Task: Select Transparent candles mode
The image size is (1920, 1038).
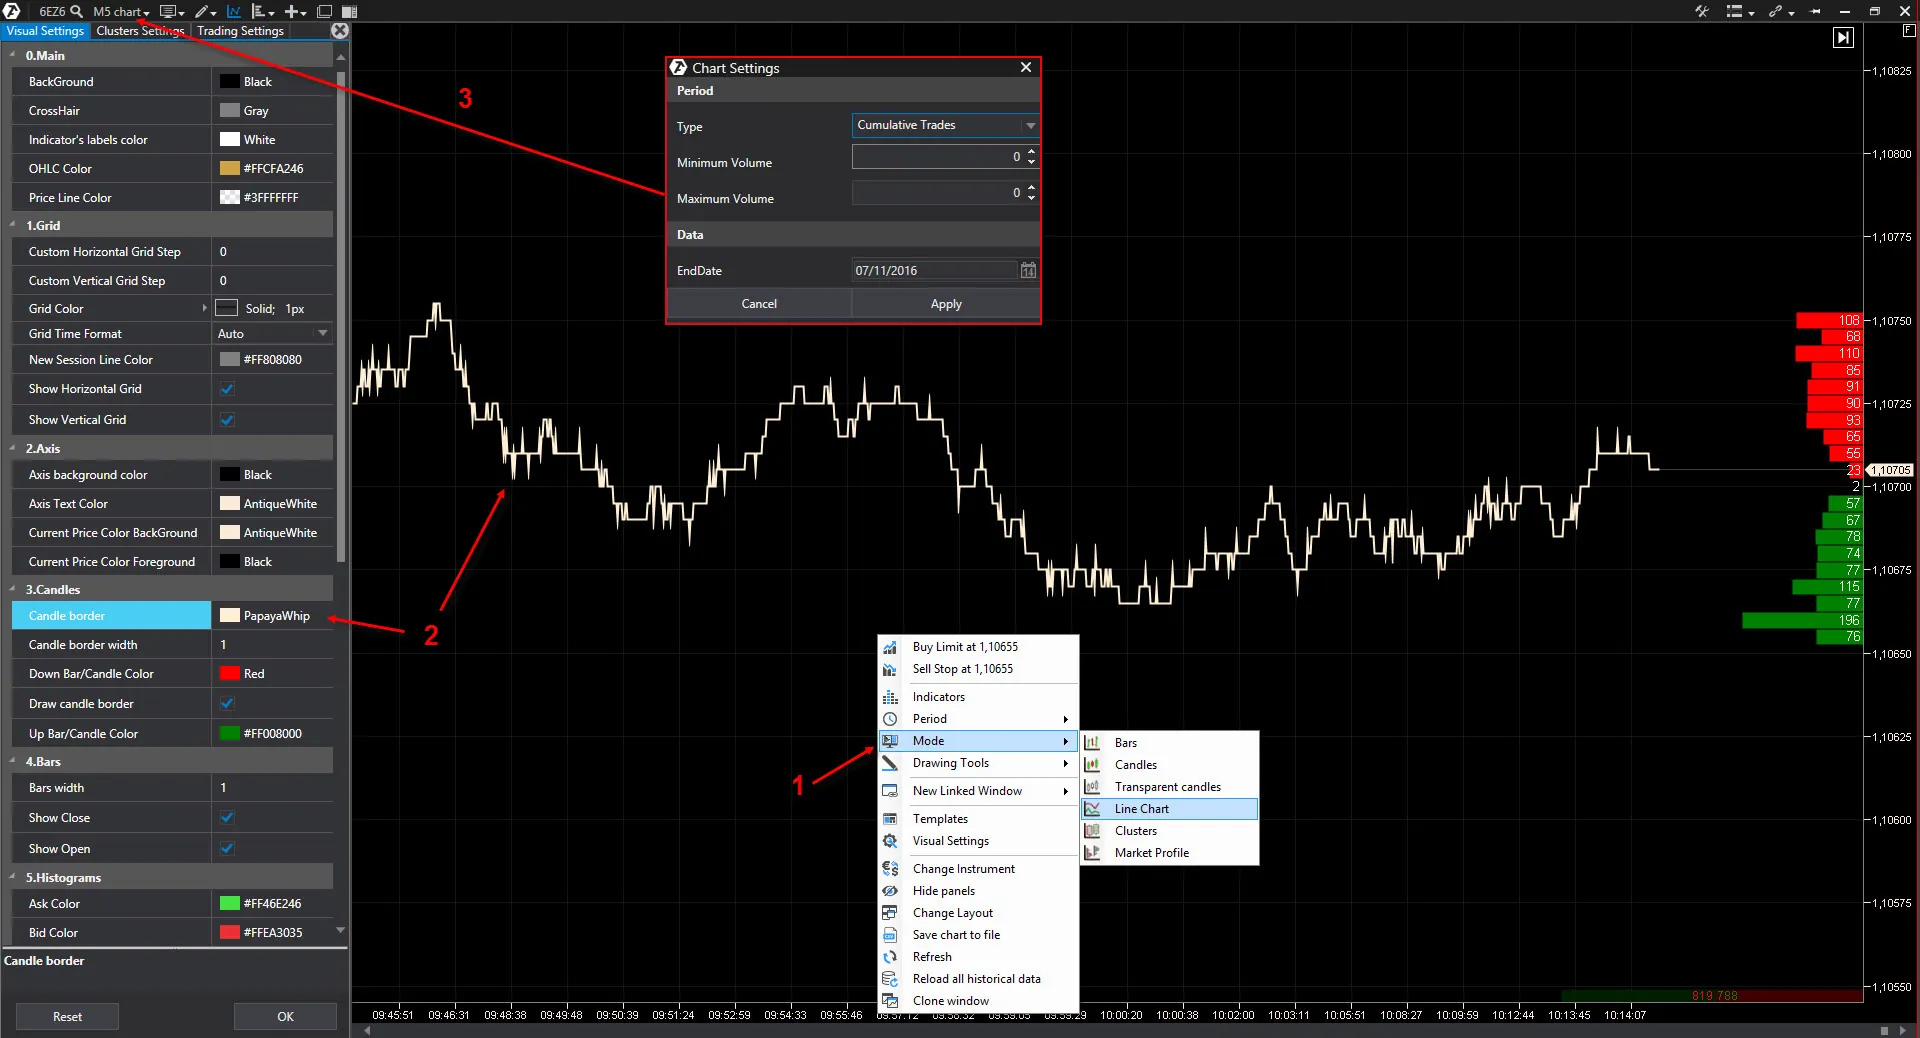Action: pyautogui.click(x=1169, y=787)
